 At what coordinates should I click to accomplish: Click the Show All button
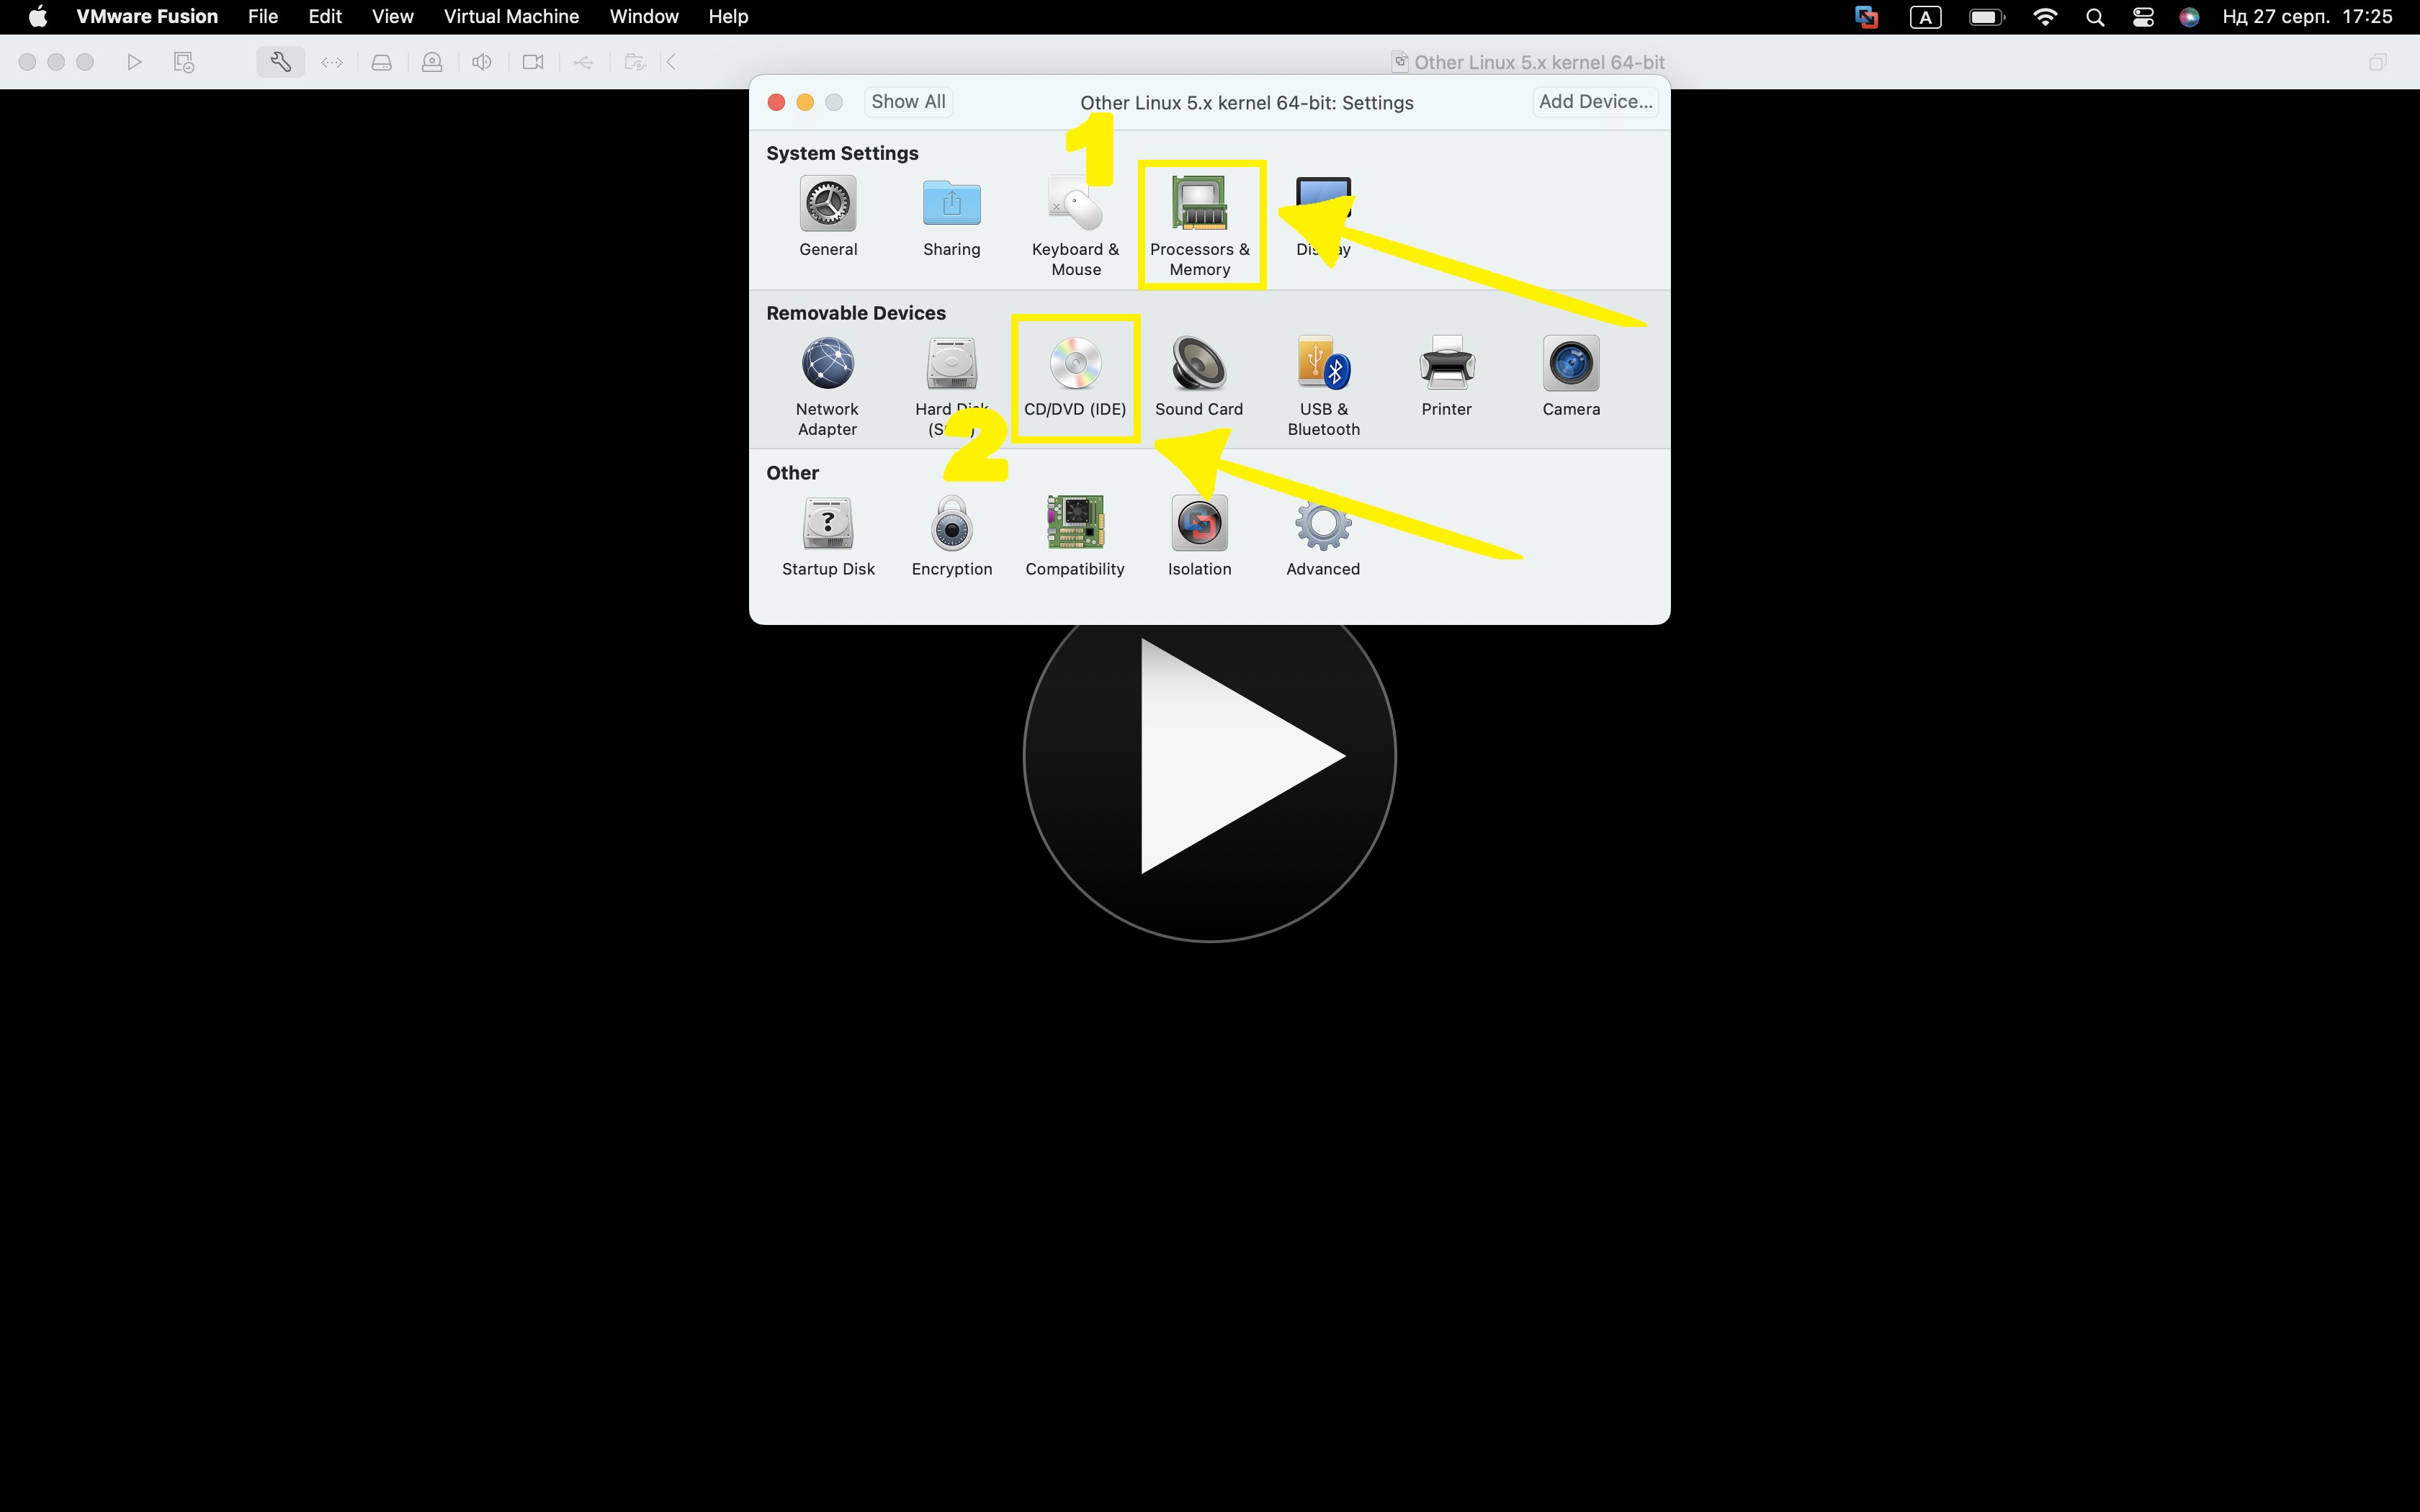pos(908,102)
